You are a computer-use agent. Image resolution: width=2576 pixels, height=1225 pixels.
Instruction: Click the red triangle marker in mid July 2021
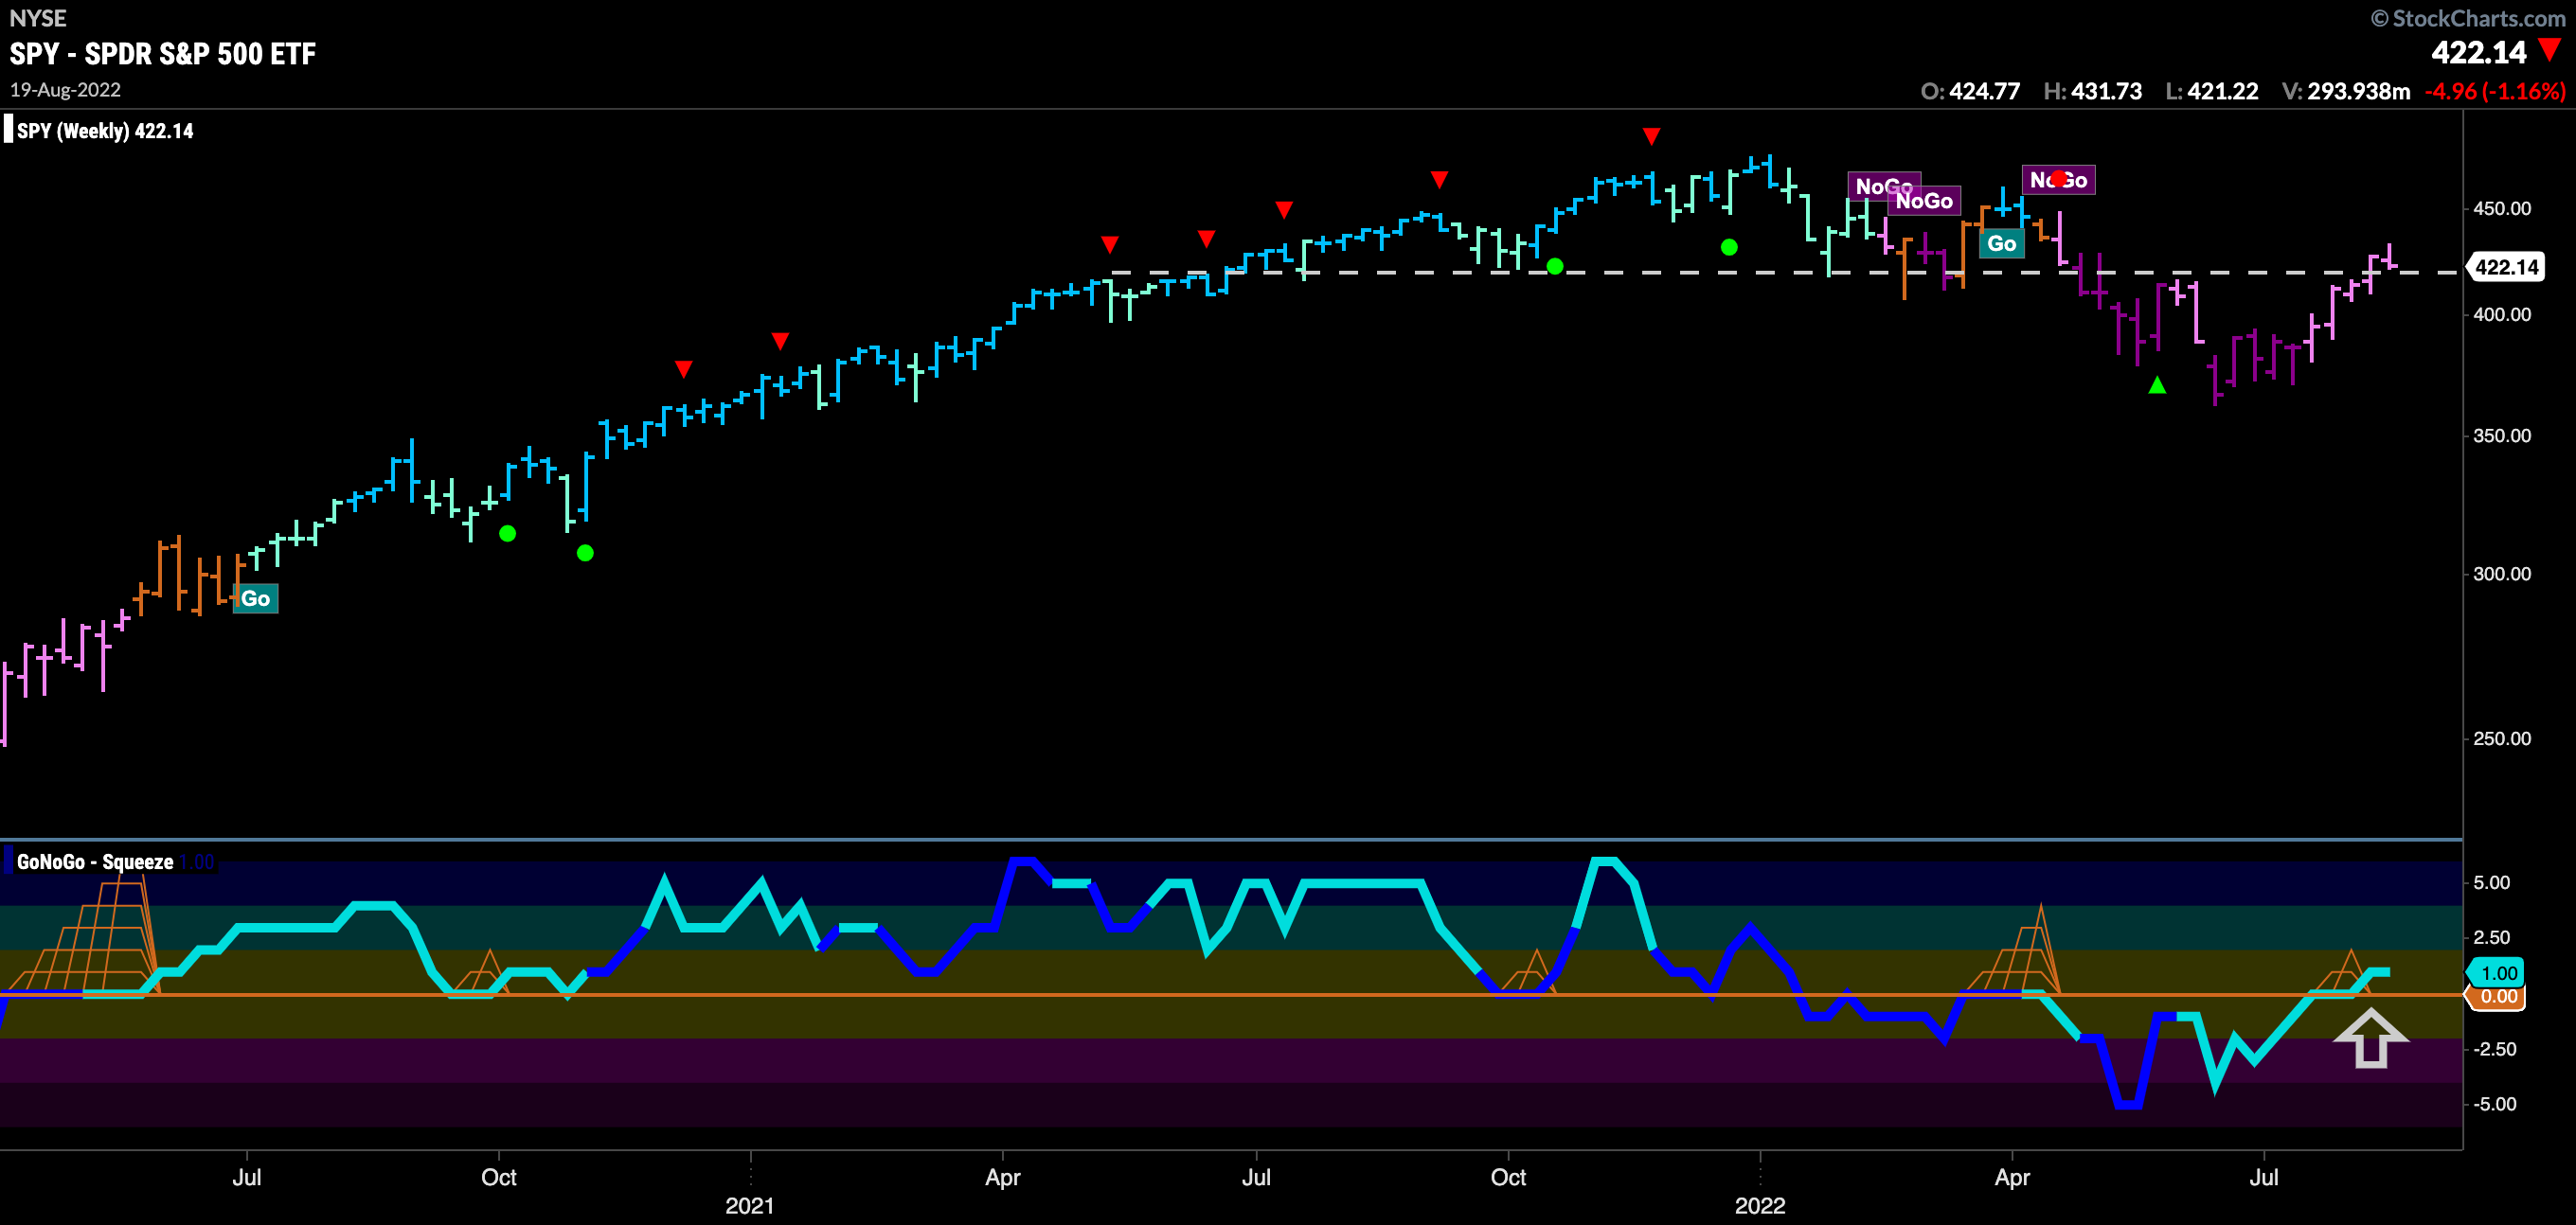pyautogui.click(x=1284, y=209)
